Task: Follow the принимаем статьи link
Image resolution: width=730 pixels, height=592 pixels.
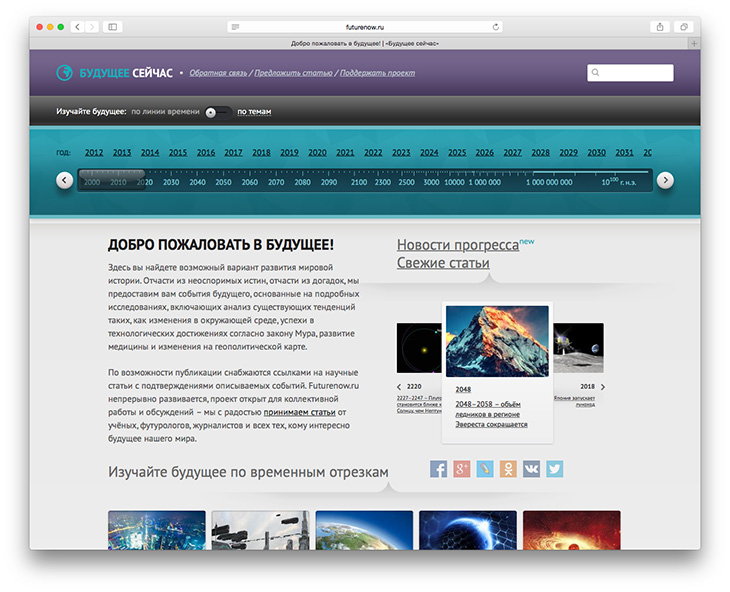Action: [298, 412]
